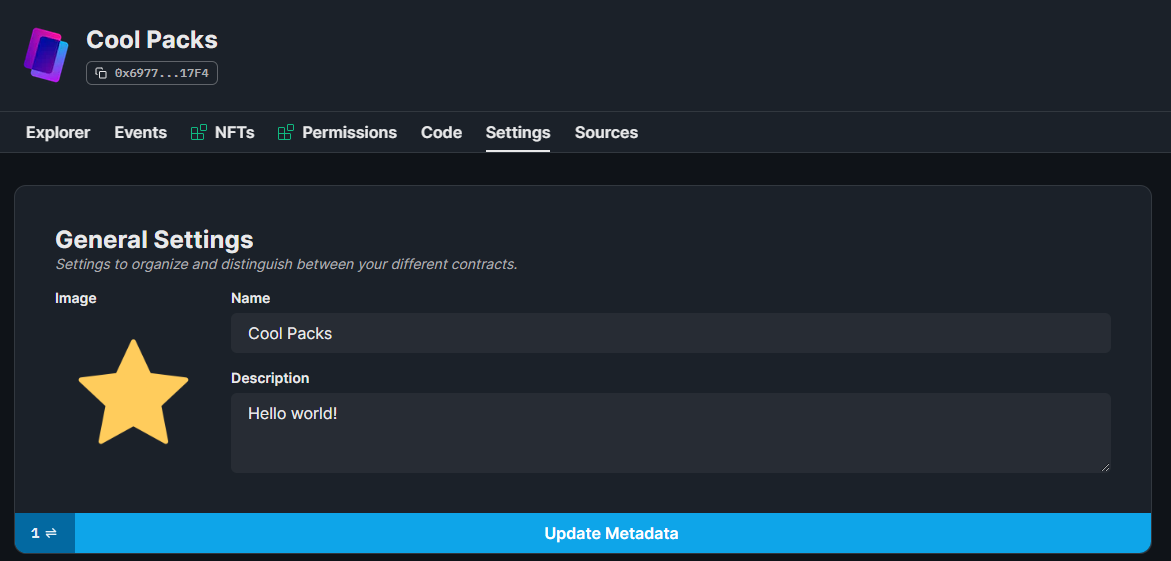
Task: Go to the NFTs tab
Action: (x=234, y=132)
